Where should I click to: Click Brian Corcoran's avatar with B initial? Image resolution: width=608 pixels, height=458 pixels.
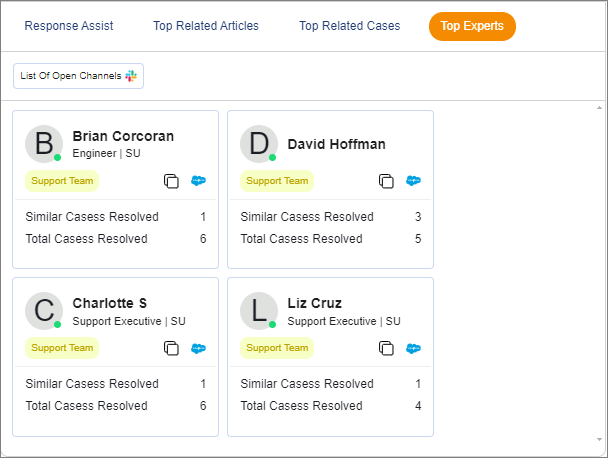click(43, 143)
